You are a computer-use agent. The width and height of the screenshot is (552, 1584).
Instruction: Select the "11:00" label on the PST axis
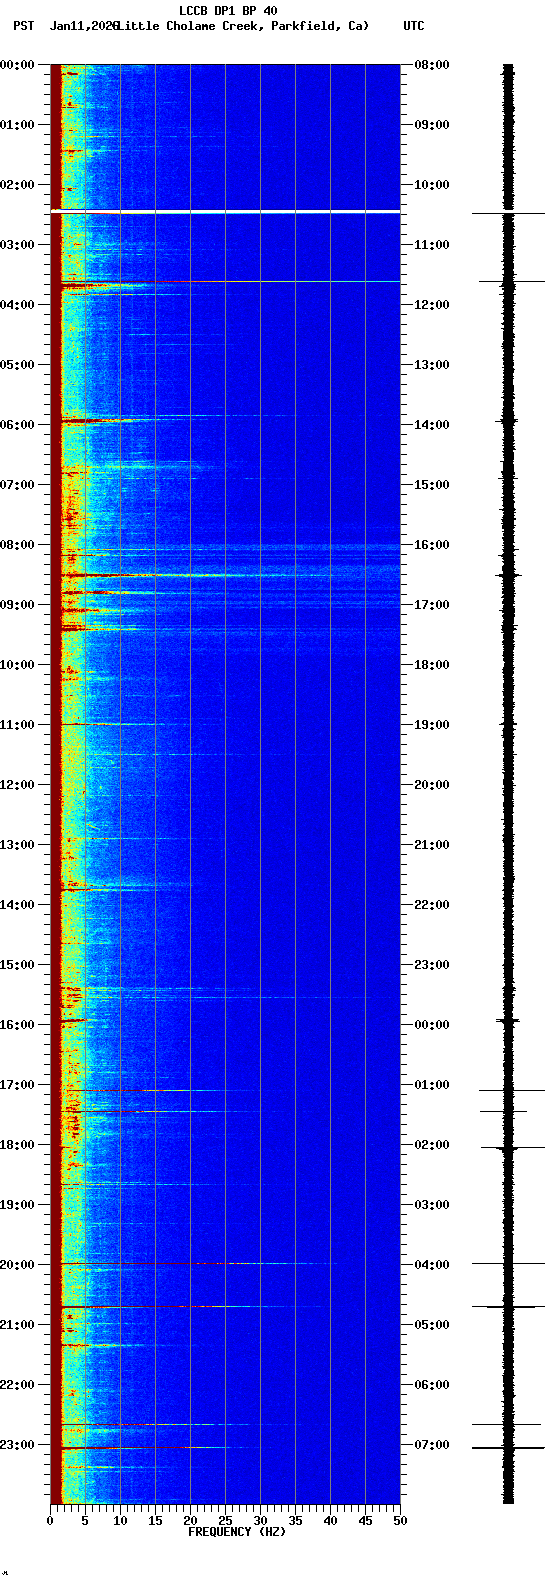(x=17, y=725)
